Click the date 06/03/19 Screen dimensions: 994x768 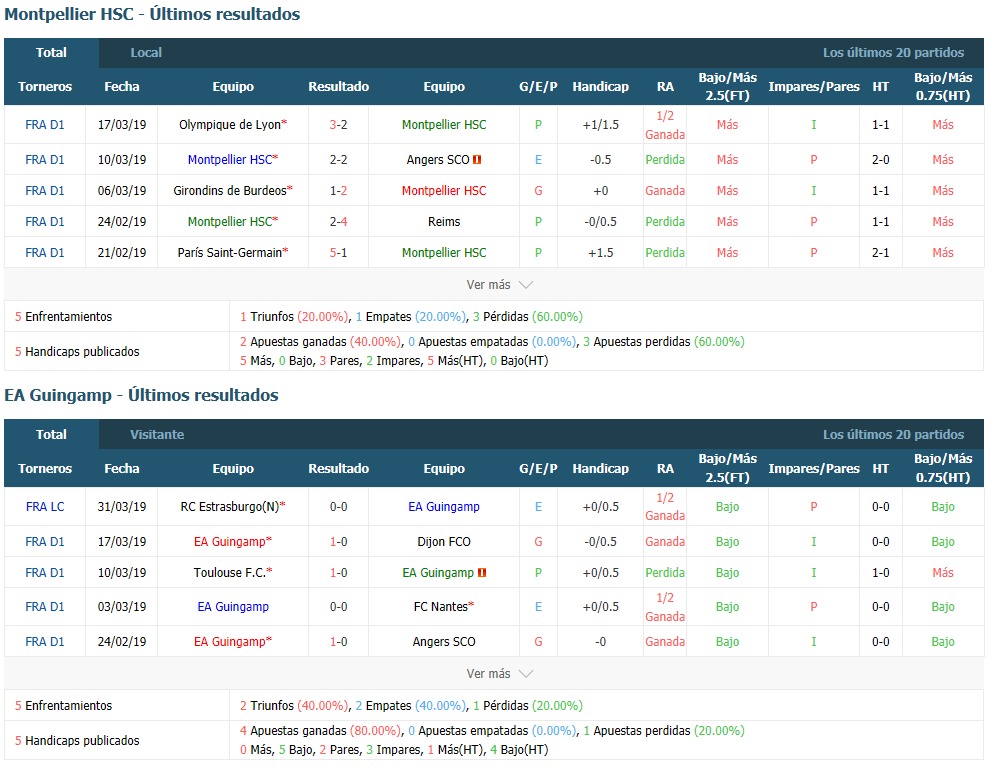(x=122, y=191)
